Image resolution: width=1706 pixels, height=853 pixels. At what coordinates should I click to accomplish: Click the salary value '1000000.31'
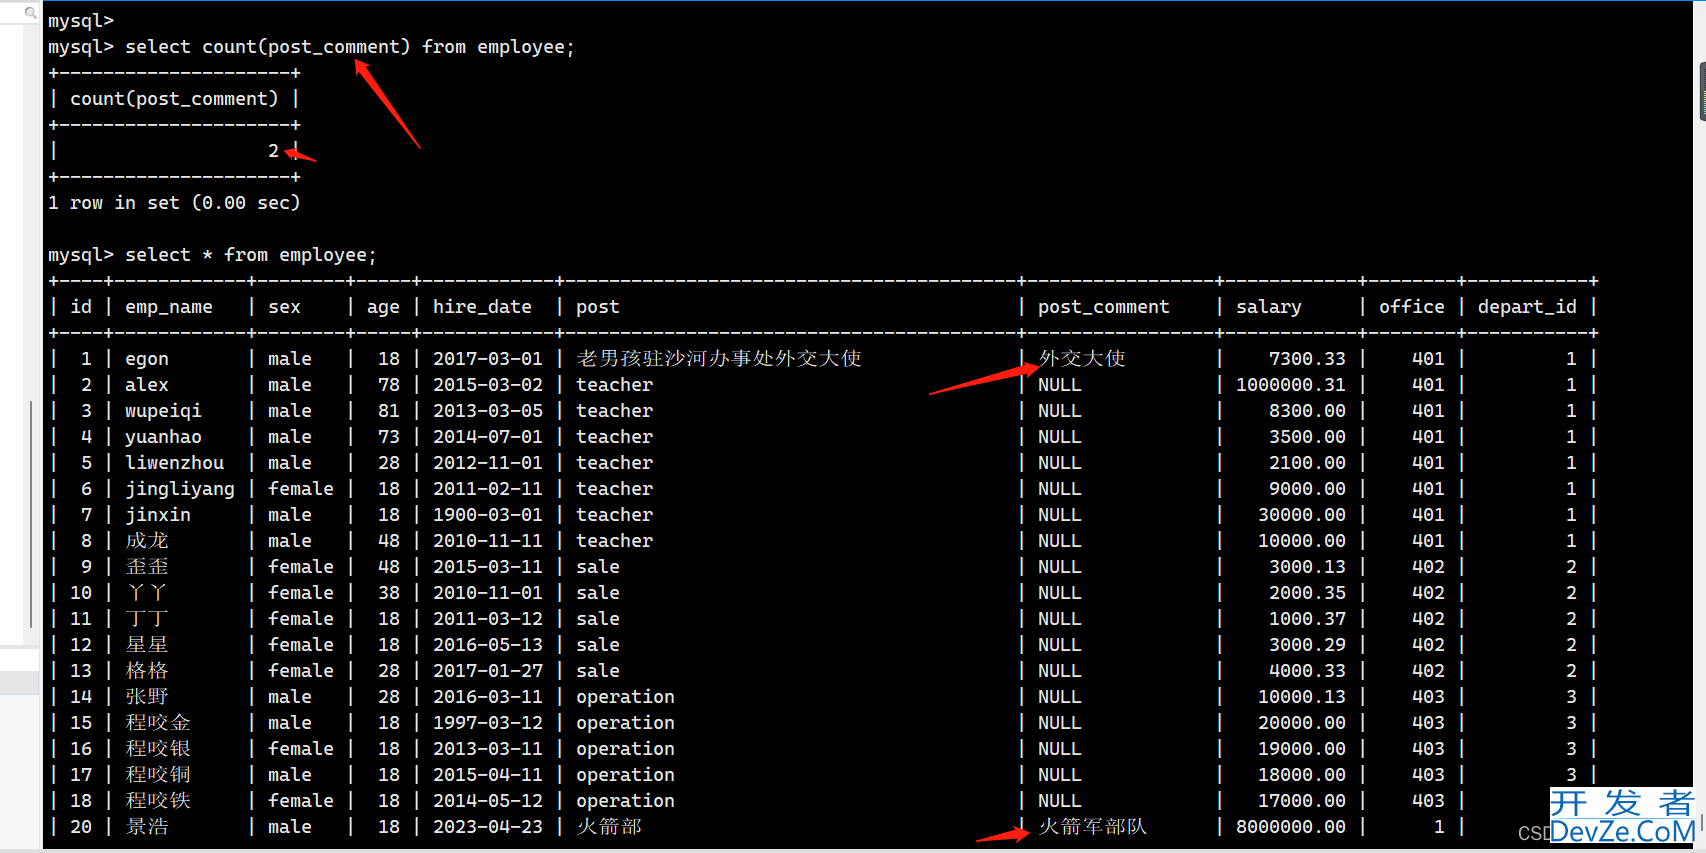pyautogui.click(x=1291, y=385)
